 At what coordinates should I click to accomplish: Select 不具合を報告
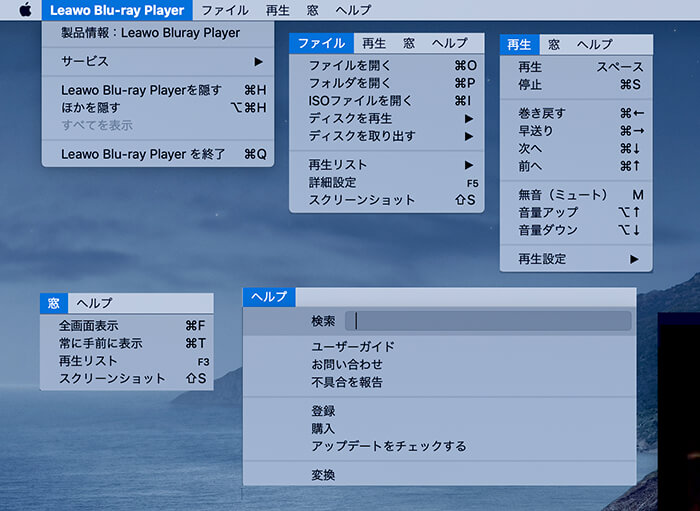[439, 382]
